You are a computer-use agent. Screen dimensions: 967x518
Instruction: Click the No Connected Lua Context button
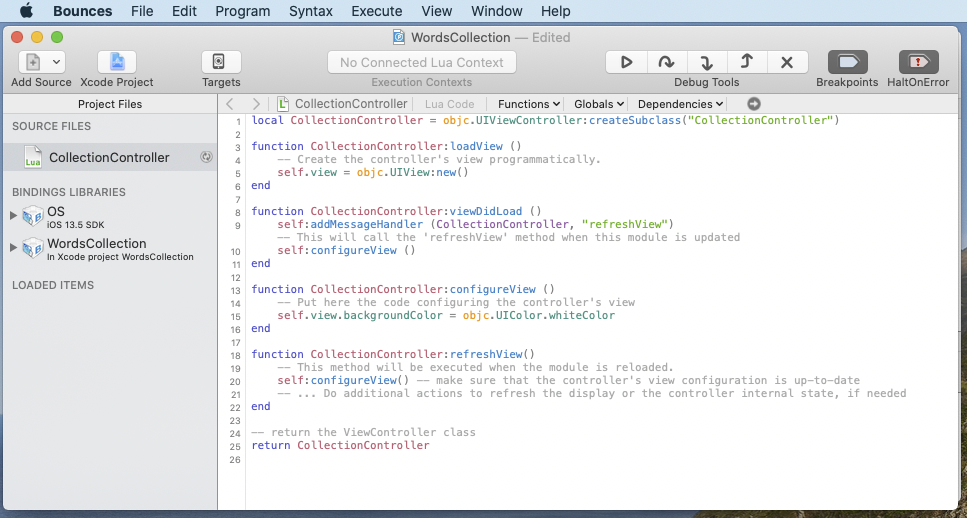(x=422, y=62)
